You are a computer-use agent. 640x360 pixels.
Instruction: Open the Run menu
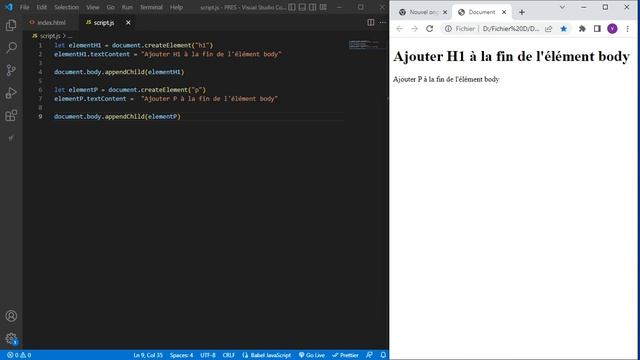click(x=127, y=7)
